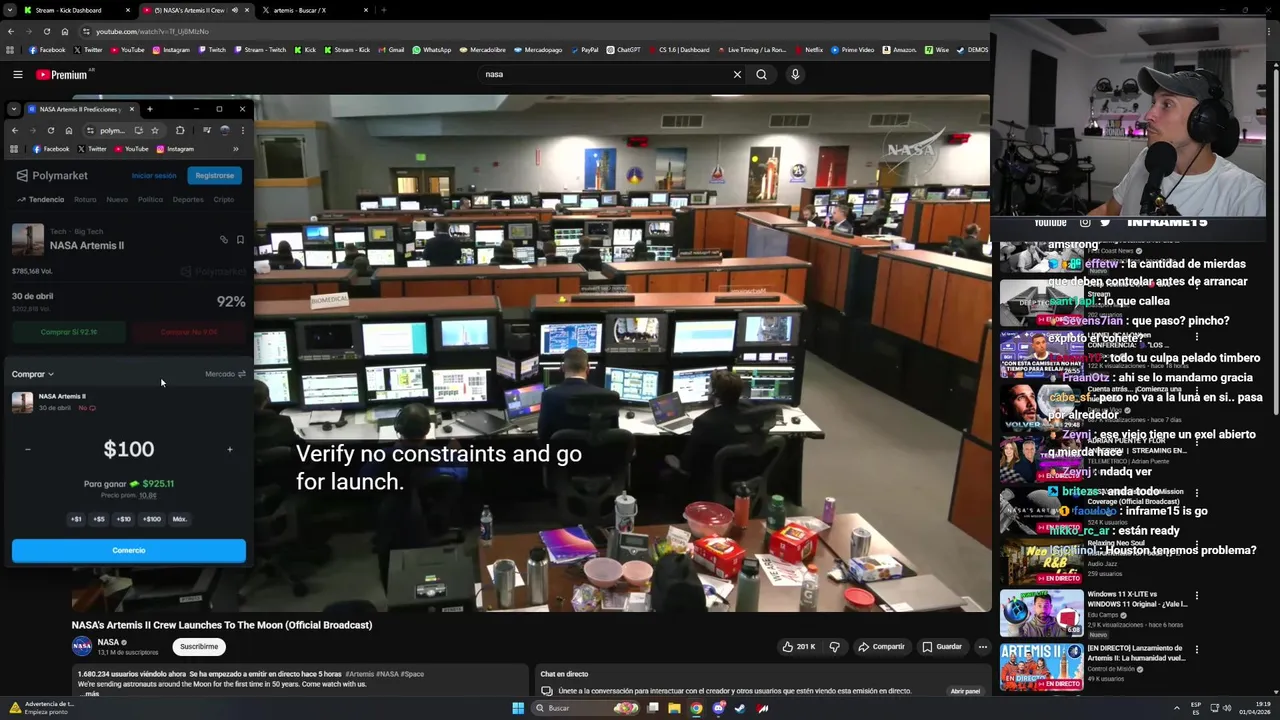Subscribe with the Suscribirme button

199,647
